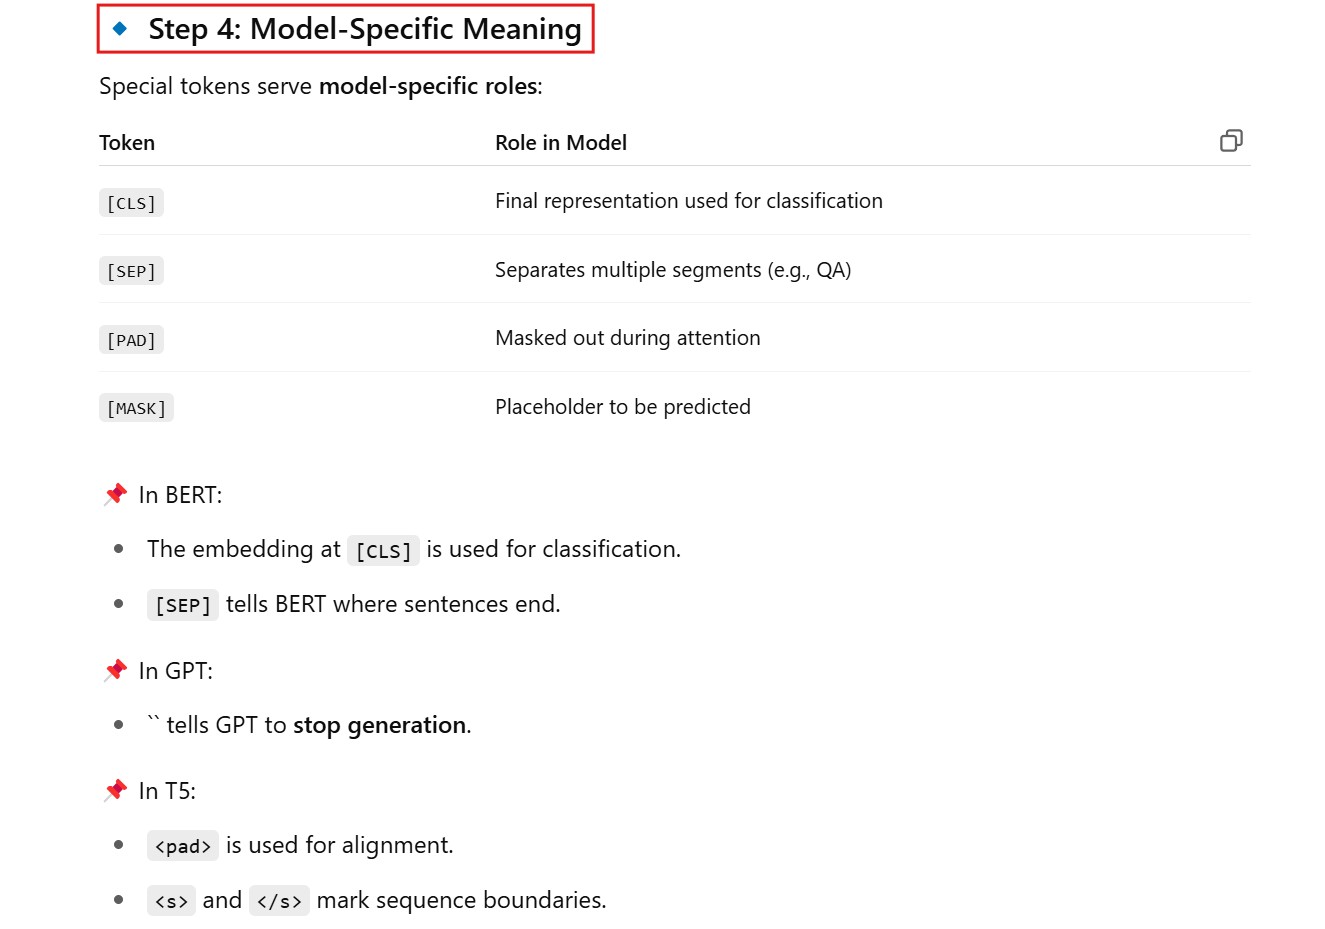Image resolution: width=1325 pixels, height=929 pixels.
Task: Click the copy table icon
Action: pyautogui.click(x=1231, y=141)
